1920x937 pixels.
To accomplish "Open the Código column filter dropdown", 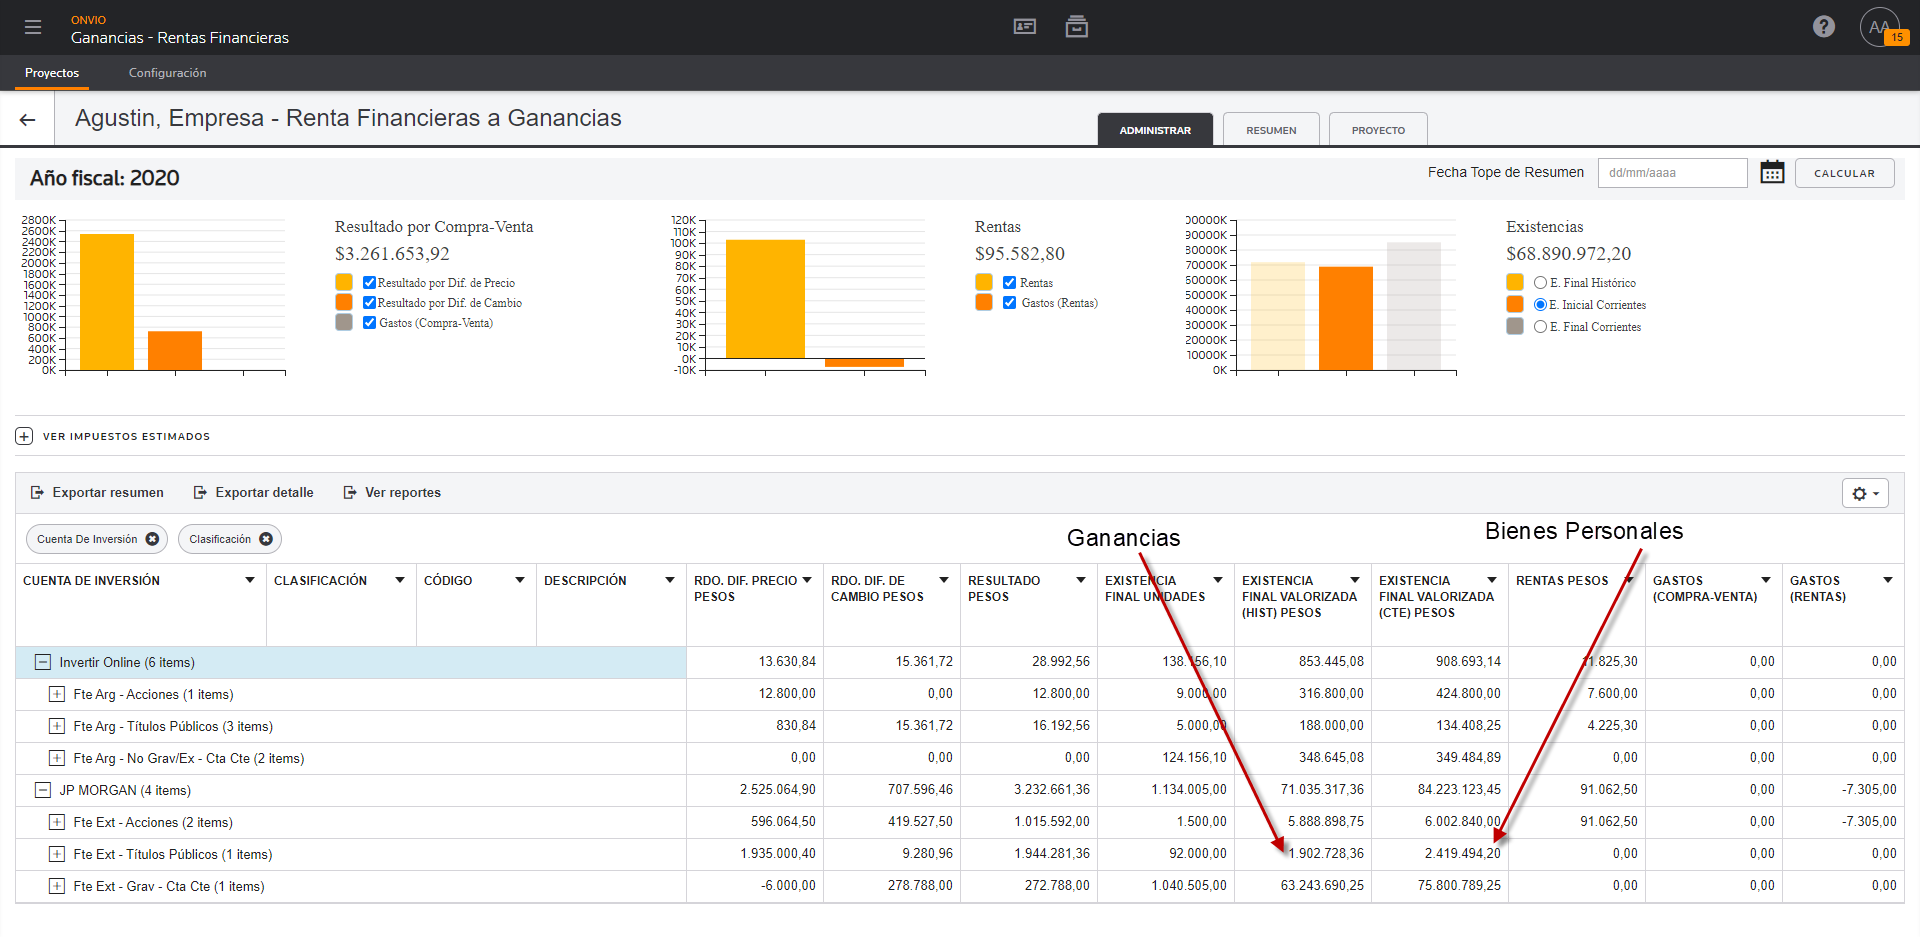I will [520, 580].
